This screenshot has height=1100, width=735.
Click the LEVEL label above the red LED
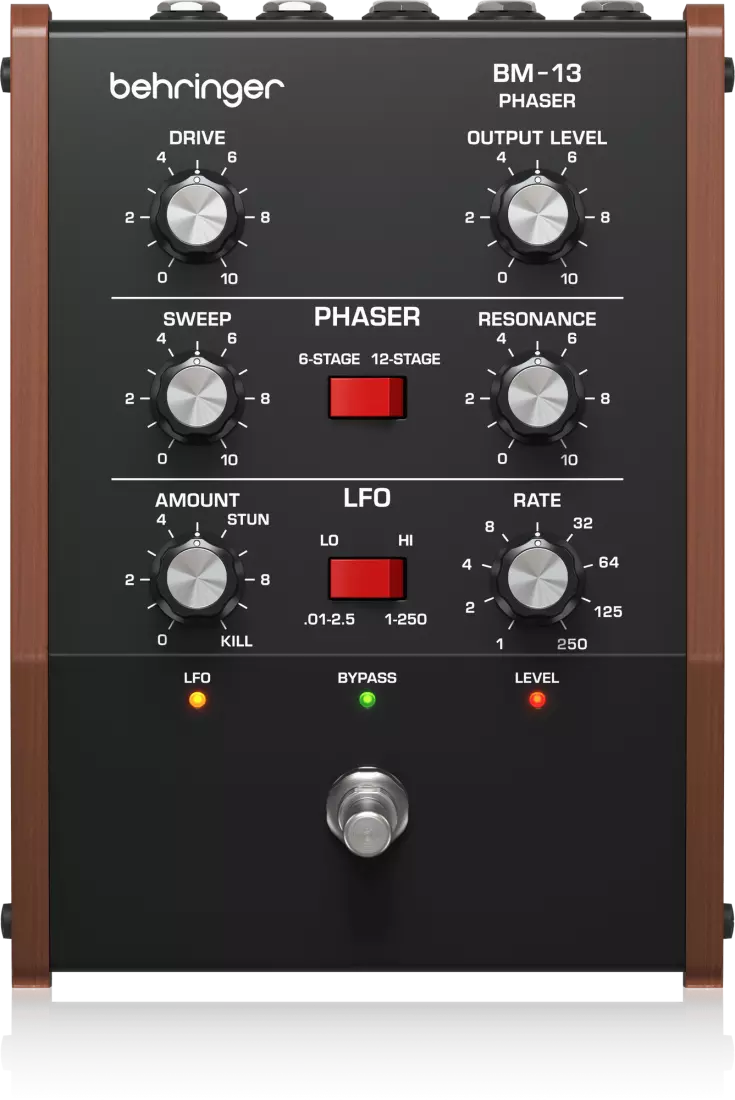click(x=537, y=678)
